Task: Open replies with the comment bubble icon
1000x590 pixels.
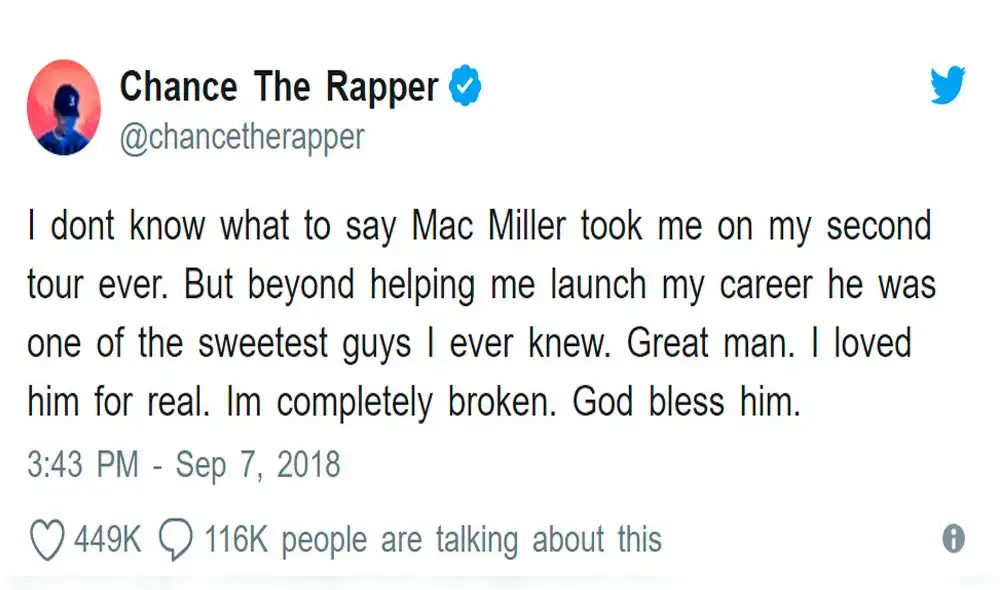Action: click(176, 538)
